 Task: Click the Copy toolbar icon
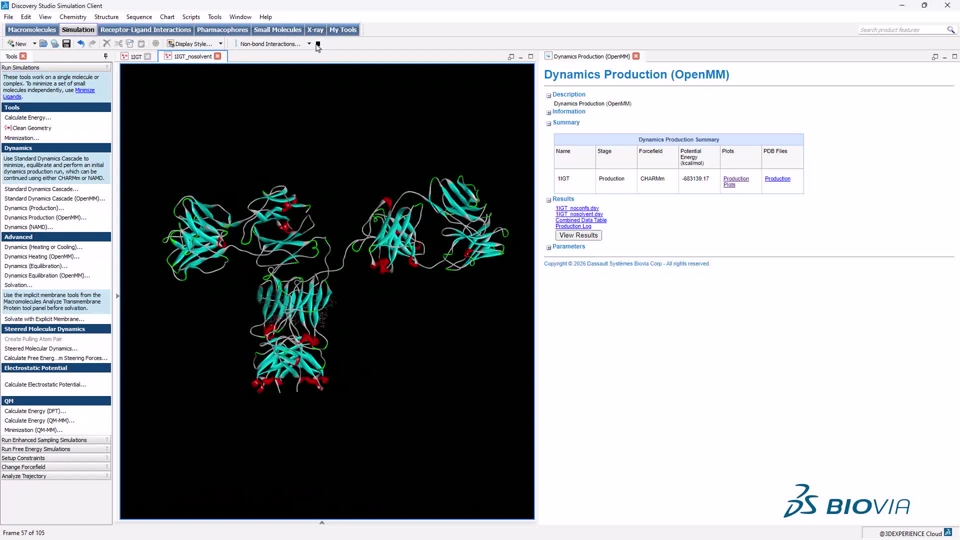click(x=130, y=44)
